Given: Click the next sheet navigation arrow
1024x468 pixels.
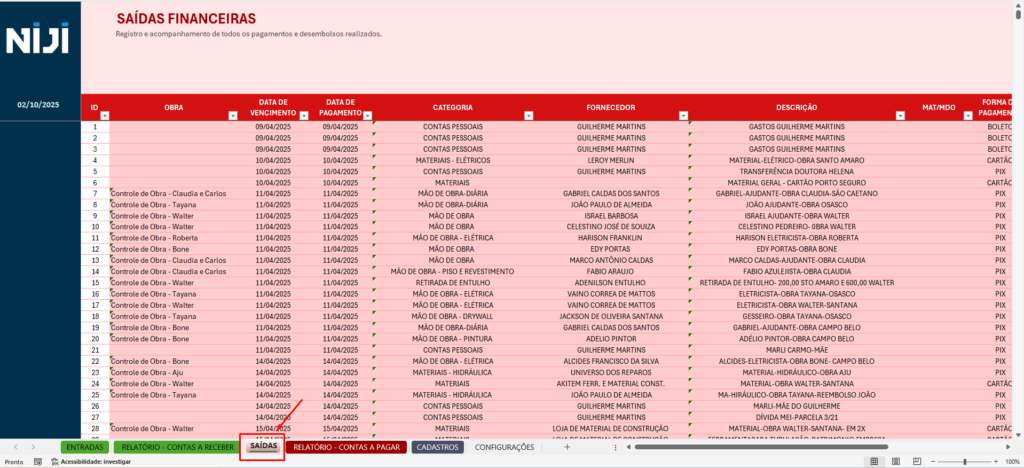Looking at the screenshot, I should (x=33, y=447).
